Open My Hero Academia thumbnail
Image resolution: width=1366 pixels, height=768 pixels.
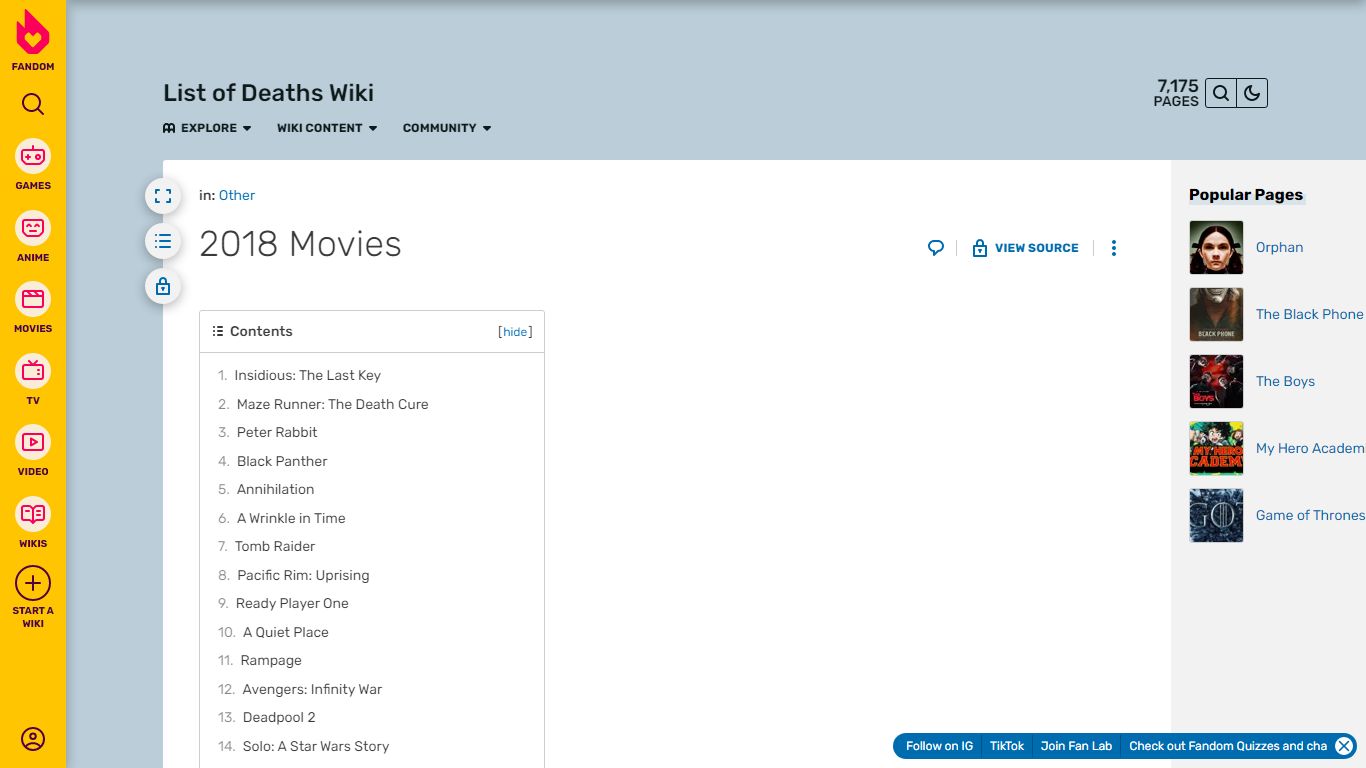point(1216,448)
